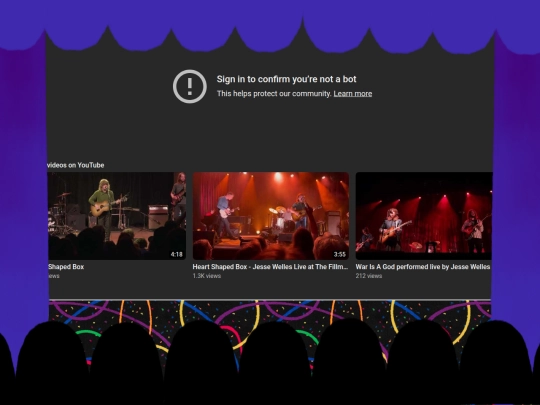
Task: Click the 4:18 duration badge
Action: click(x=177, y=255)
